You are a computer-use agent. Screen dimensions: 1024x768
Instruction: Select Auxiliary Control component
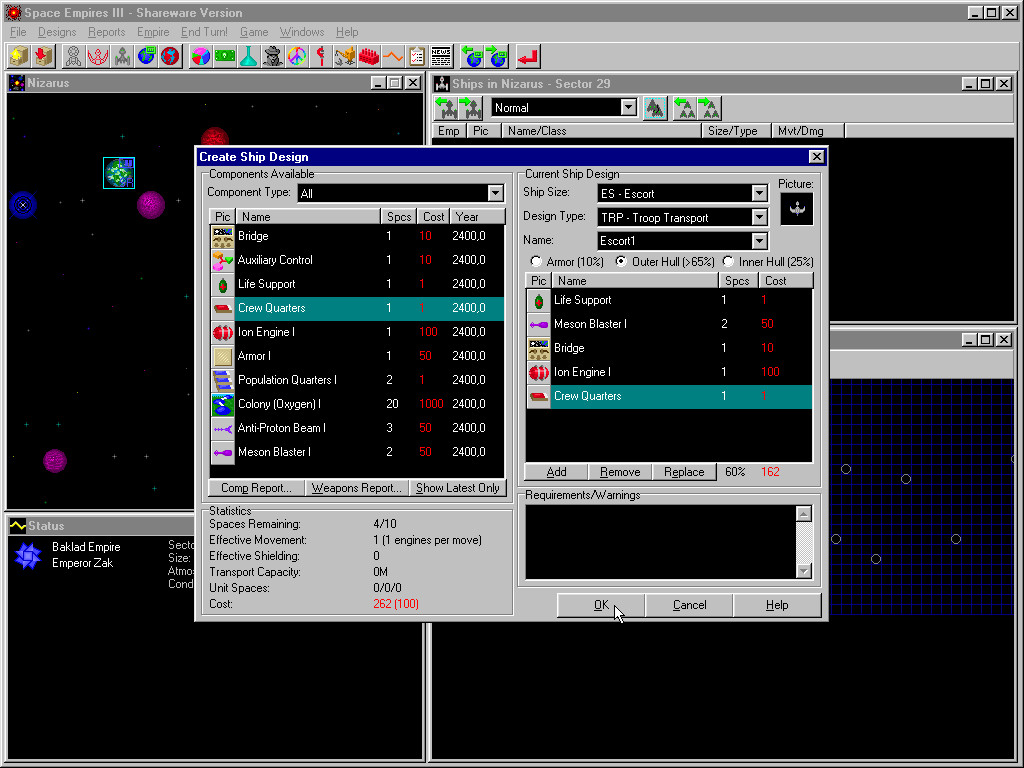pos(357,260)
